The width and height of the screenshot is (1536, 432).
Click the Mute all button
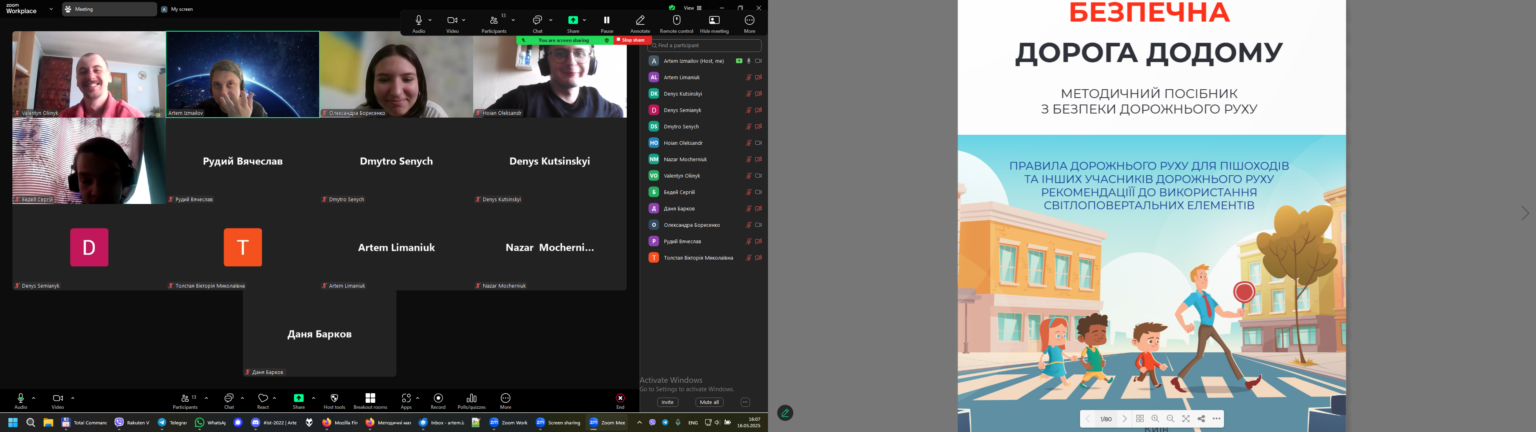pos(709,402)
